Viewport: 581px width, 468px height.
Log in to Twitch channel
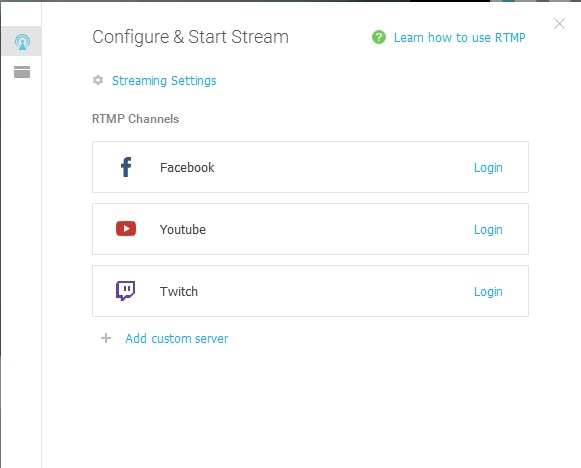point(488,292)
